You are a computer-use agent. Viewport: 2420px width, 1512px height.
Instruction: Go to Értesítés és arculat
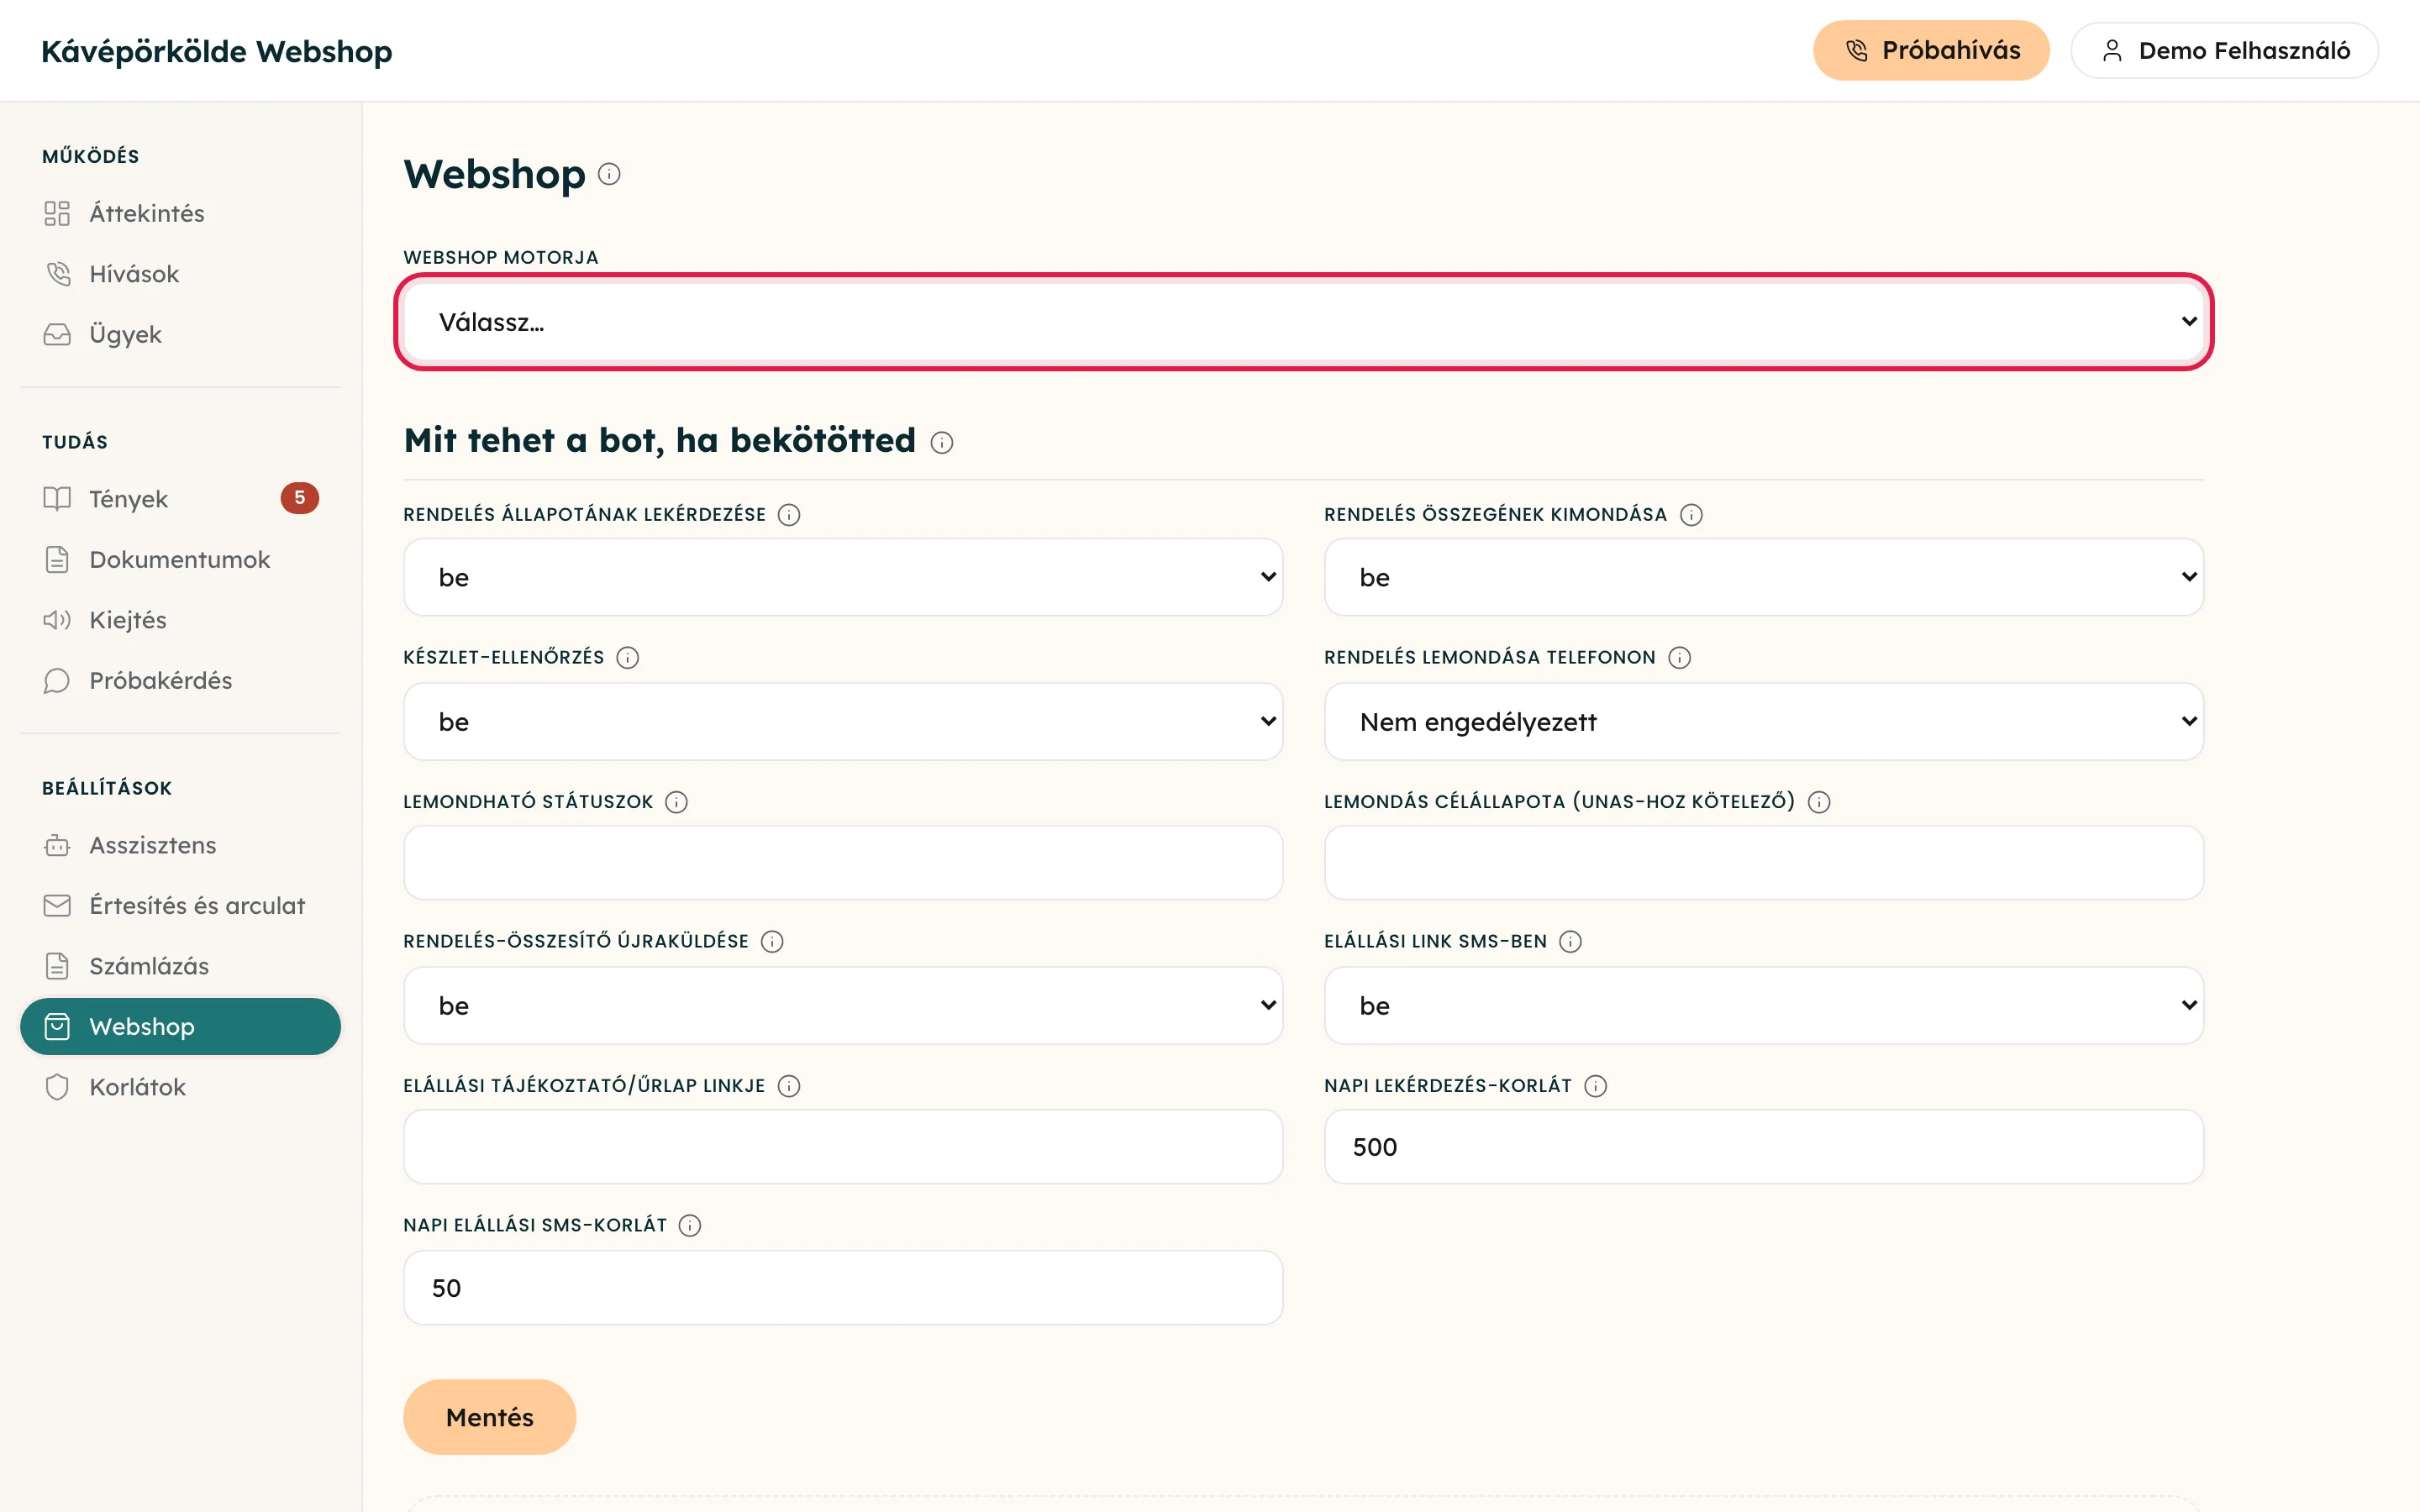tap(180, 905)
